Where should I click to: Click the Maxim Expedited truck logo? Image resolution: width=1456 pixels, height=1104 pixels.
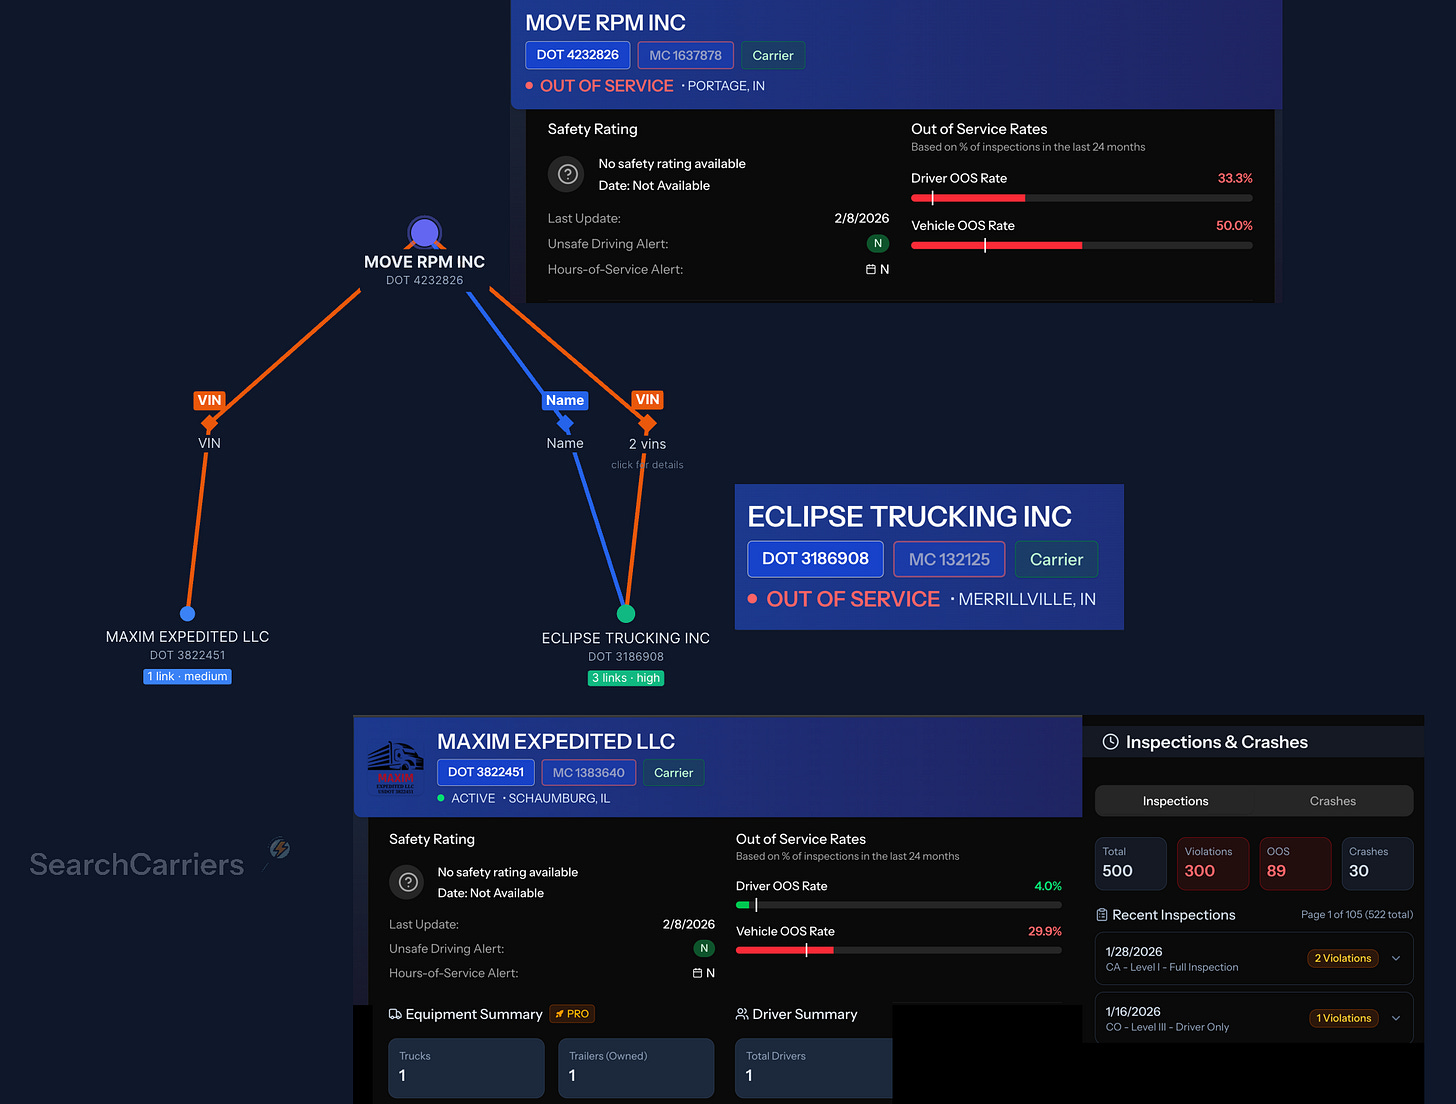pyautogui.click(x=395, y=767)
